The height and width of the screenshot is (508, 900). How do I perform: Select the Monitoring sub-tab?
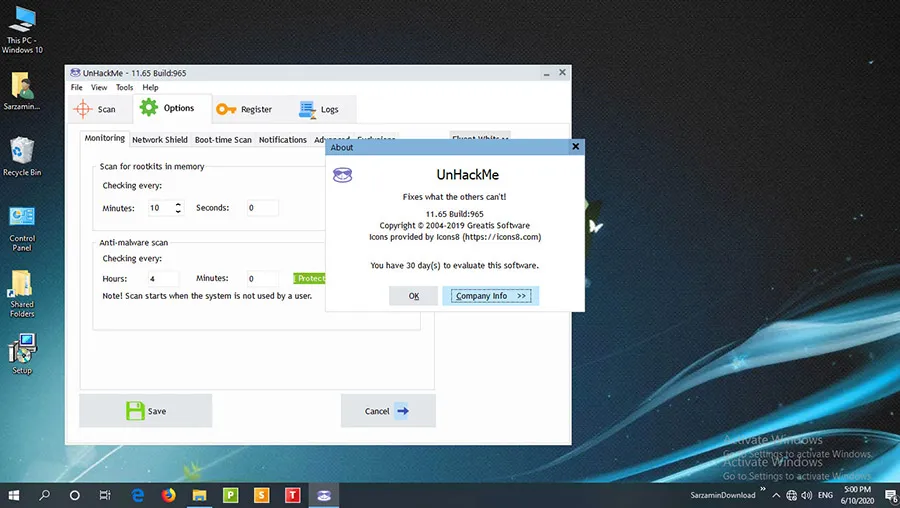coord(104,138)
